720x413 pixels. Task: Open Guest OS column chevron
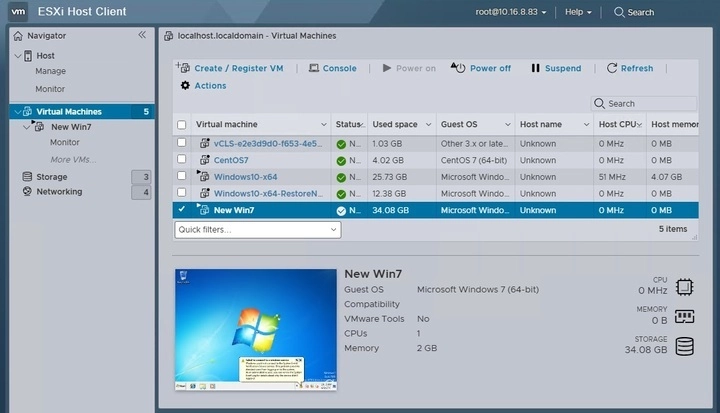(507, 124)
